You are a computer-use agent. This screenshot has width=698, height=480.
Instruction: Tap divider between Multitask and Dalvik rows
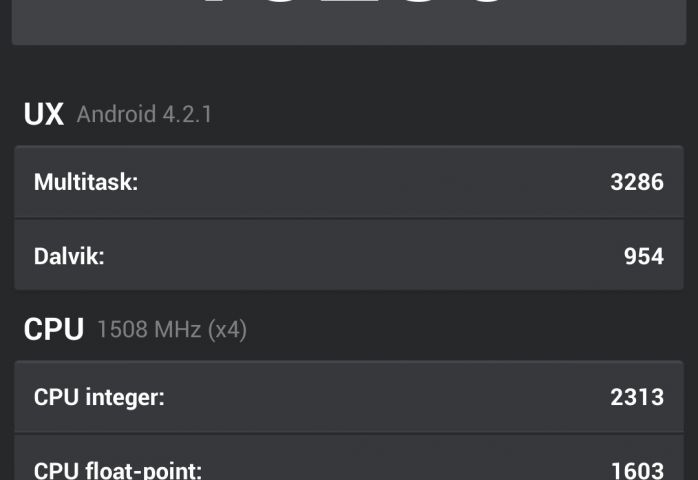tap(349, 219)
